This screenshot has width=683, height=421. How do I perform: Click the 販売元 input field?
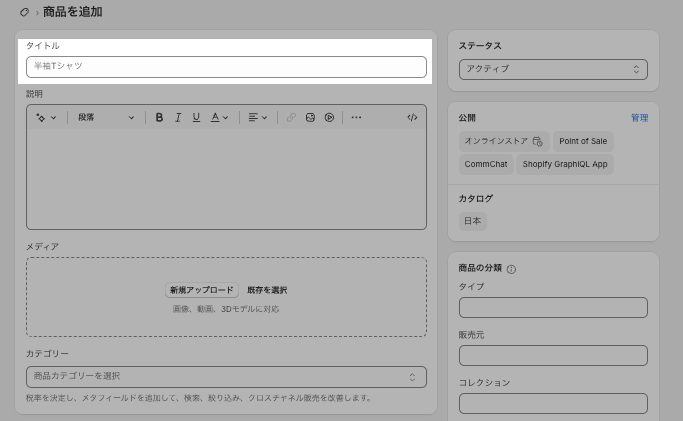pos(553,355)
